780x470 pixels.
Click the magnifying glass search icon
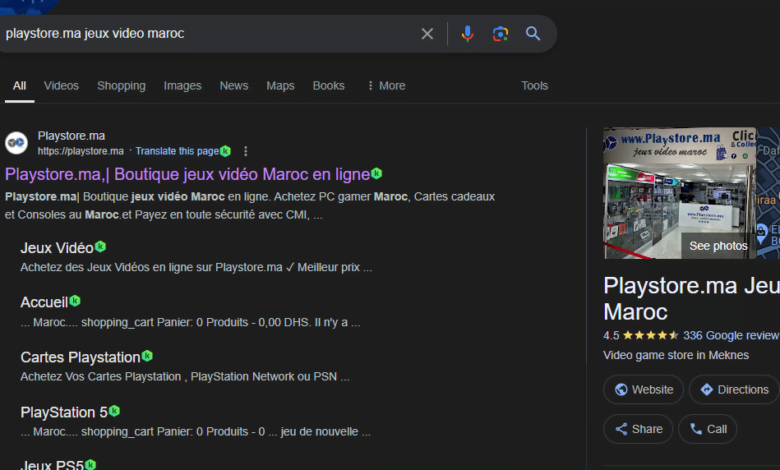click(533, 34)
